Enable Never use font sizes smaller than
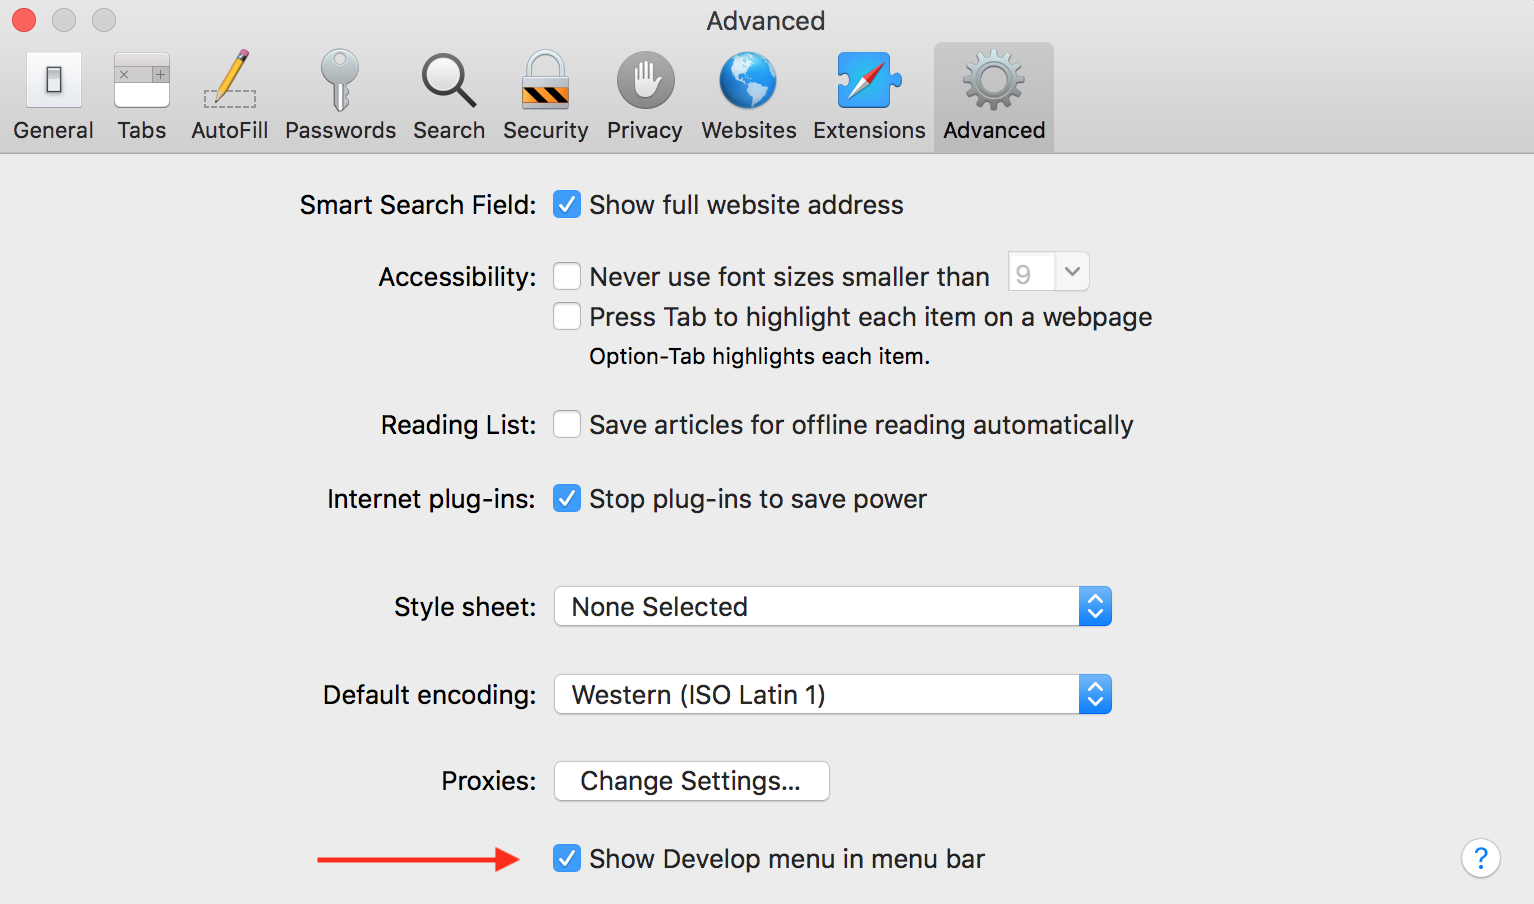 pos(567,276)
